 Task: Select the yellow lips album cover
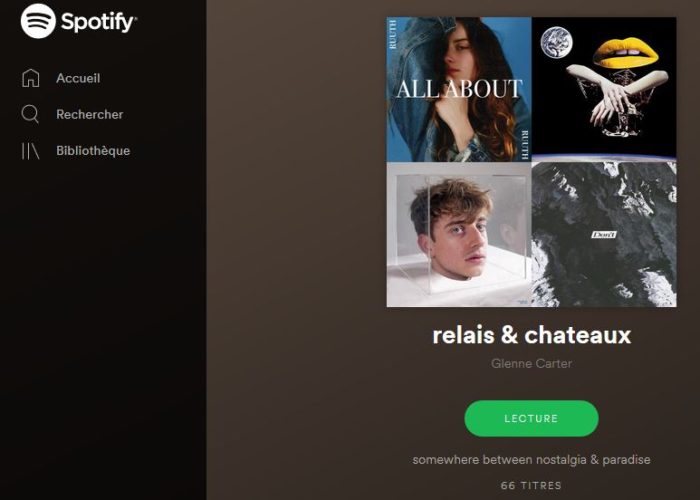(604, 89)
